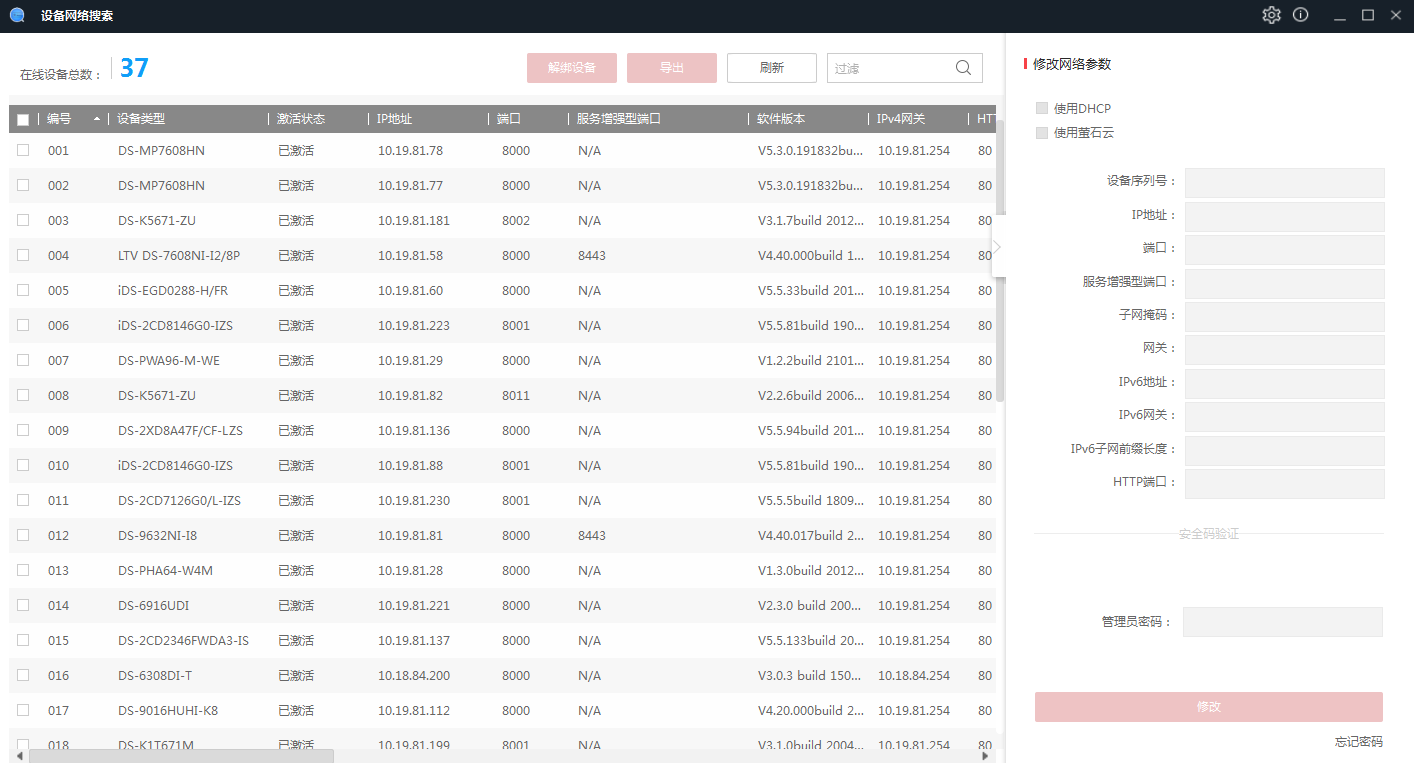Click the horizontal scrollbar thumb
1414x763 pixels.
point(180,756)
